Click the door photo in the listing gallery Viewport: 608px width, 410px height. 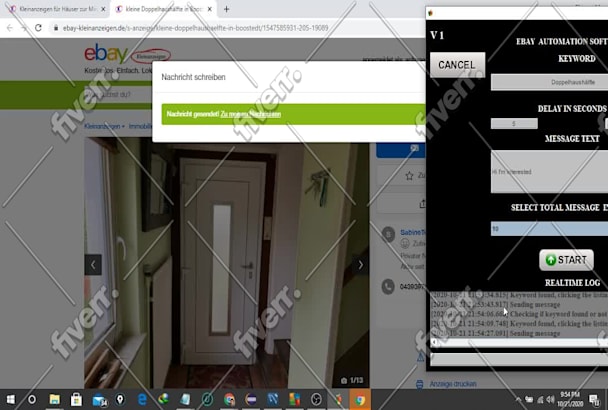pyautogui.click(x=227, y=263)
